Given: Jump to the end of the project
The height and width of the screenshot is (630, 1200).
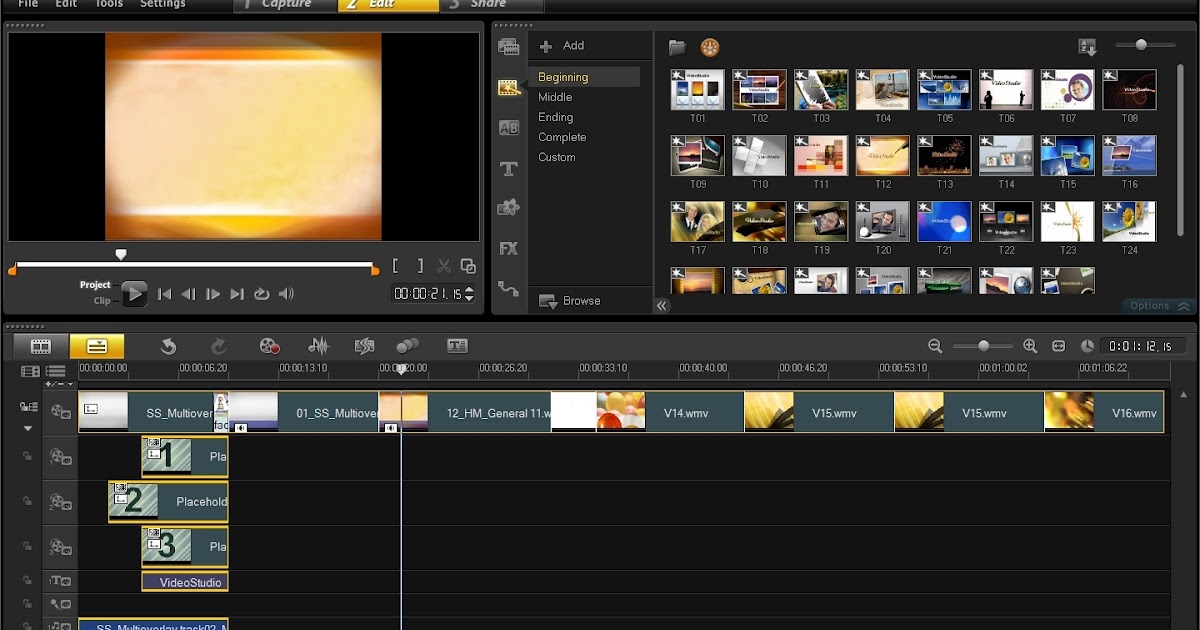Looking at the screenshot, I should coord(237,294).
